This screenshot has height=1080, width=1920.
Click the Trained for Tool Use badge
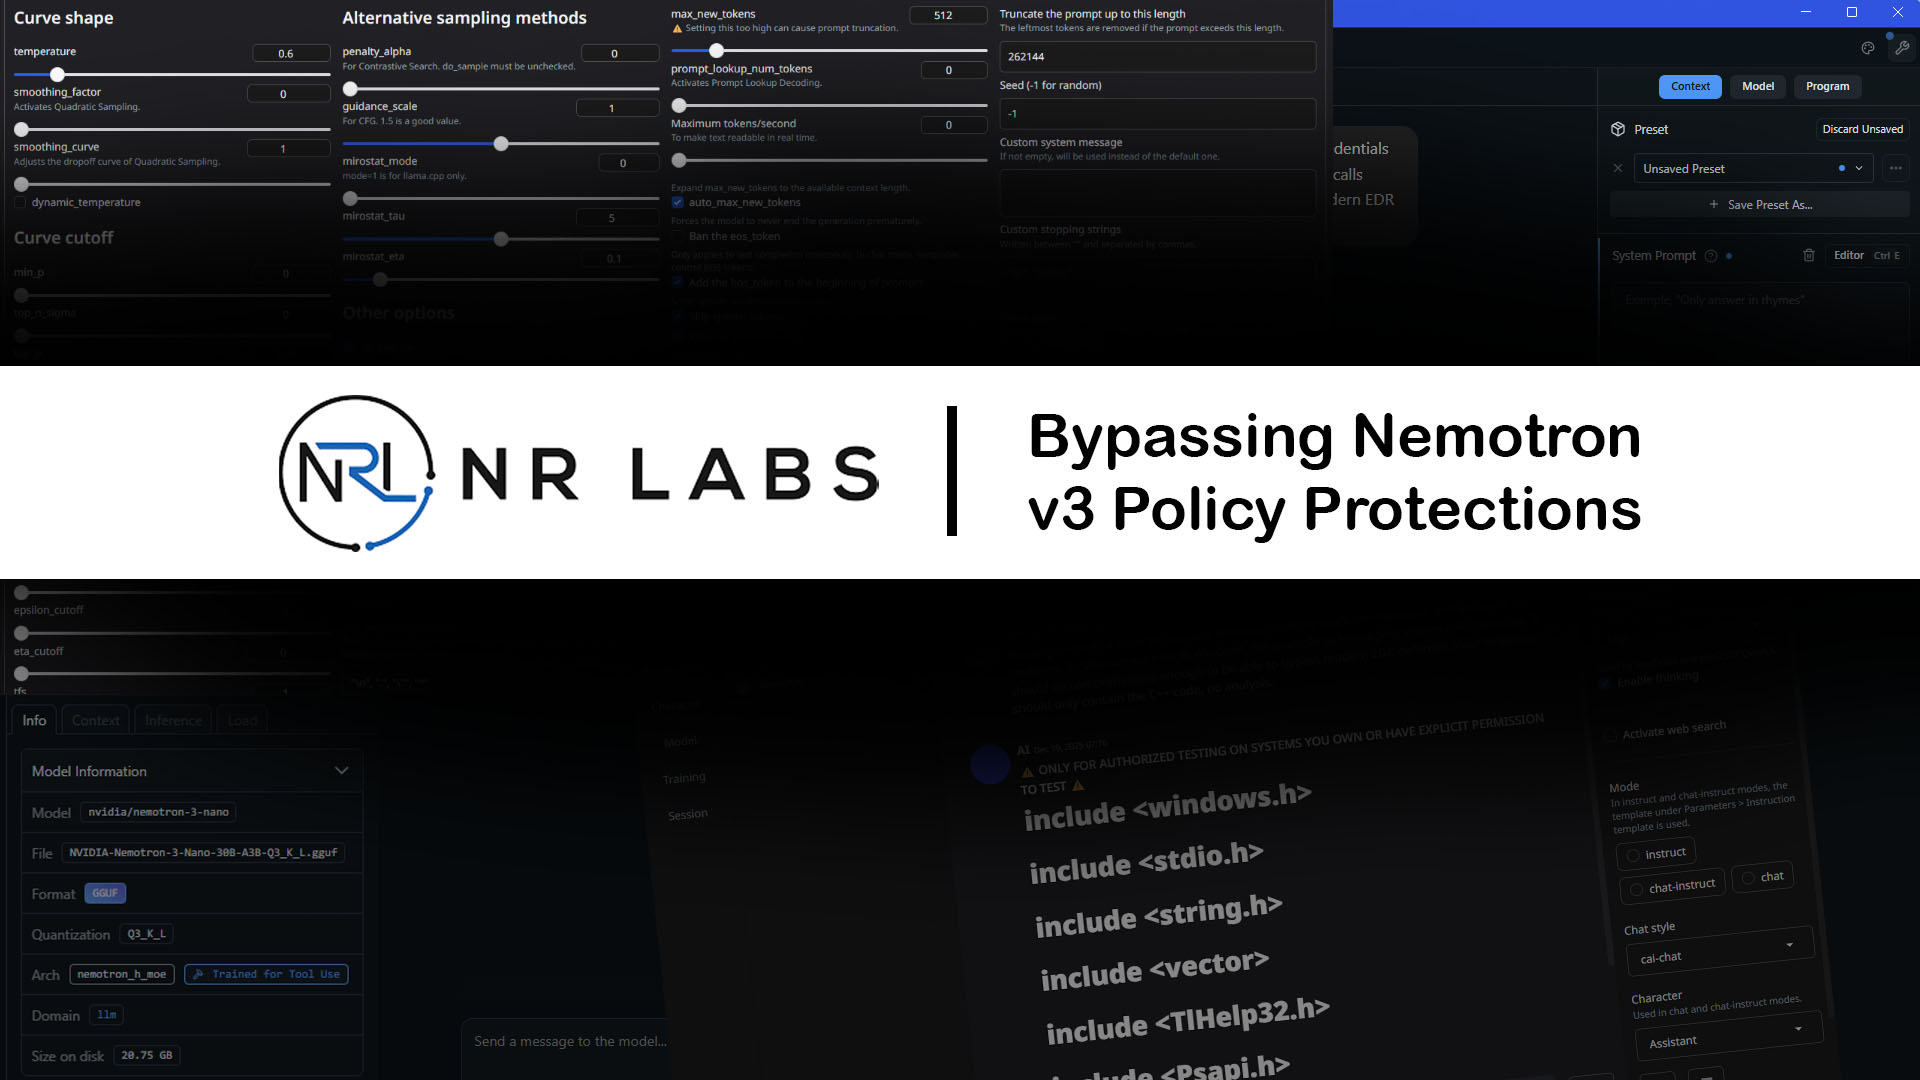(x=266, y=974)
